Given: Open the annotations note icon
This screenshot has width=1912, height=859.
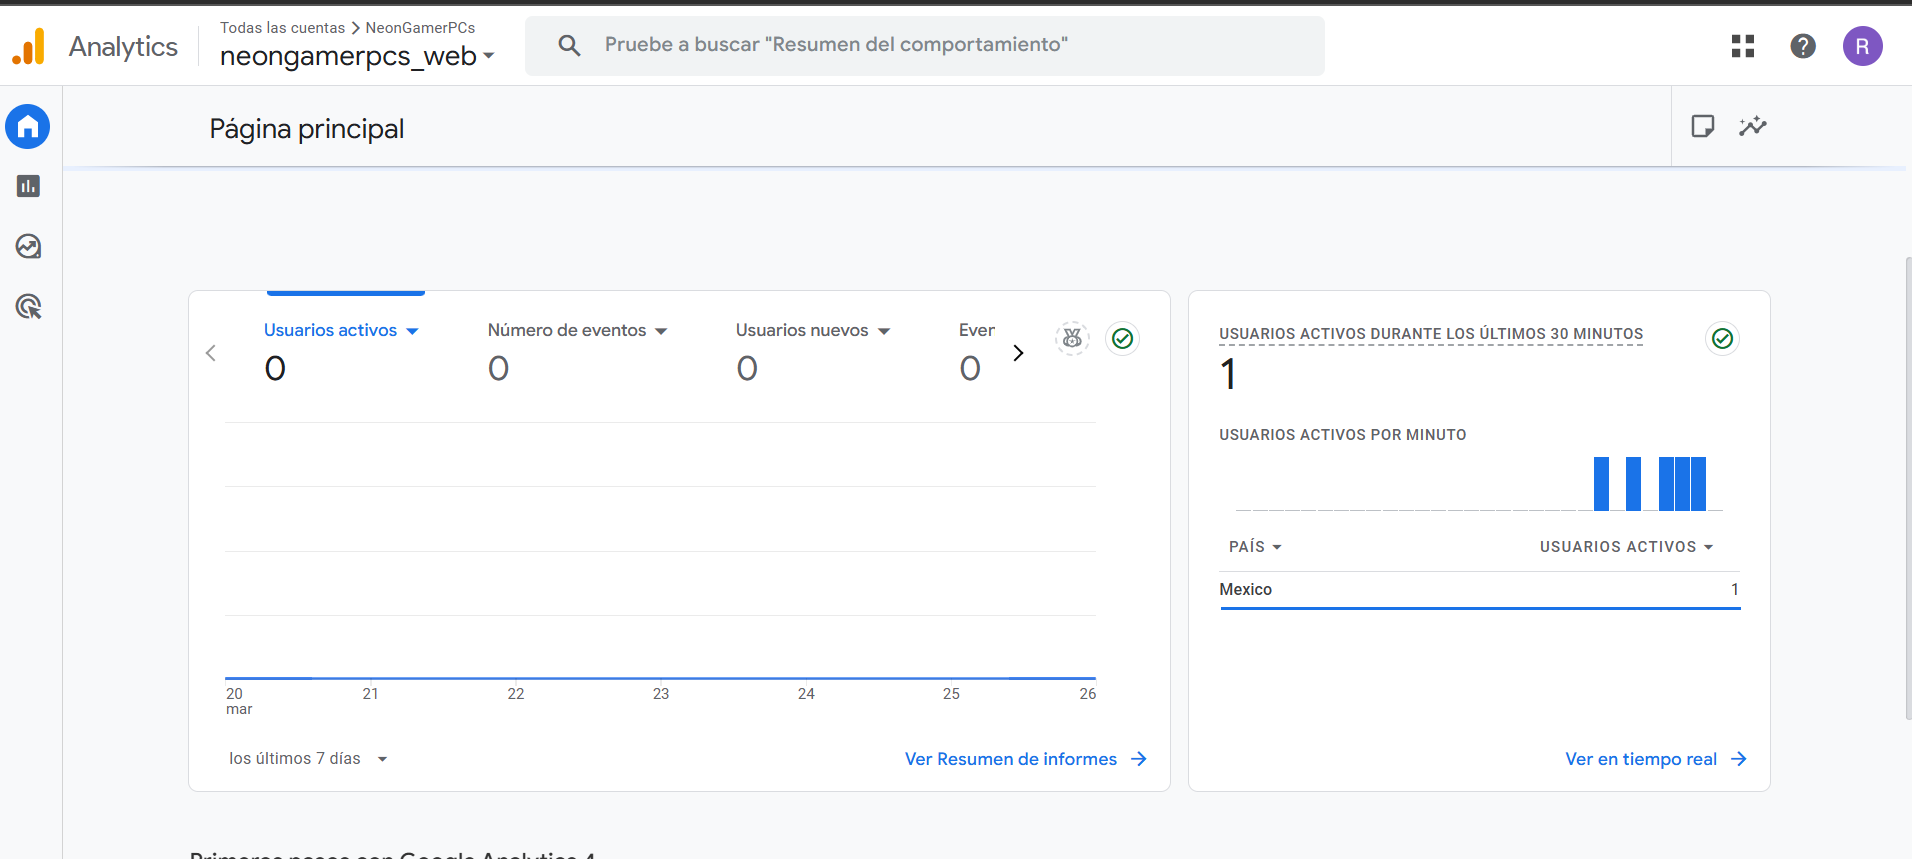Looking at the screenshot, I should [x=1702, y=126].
